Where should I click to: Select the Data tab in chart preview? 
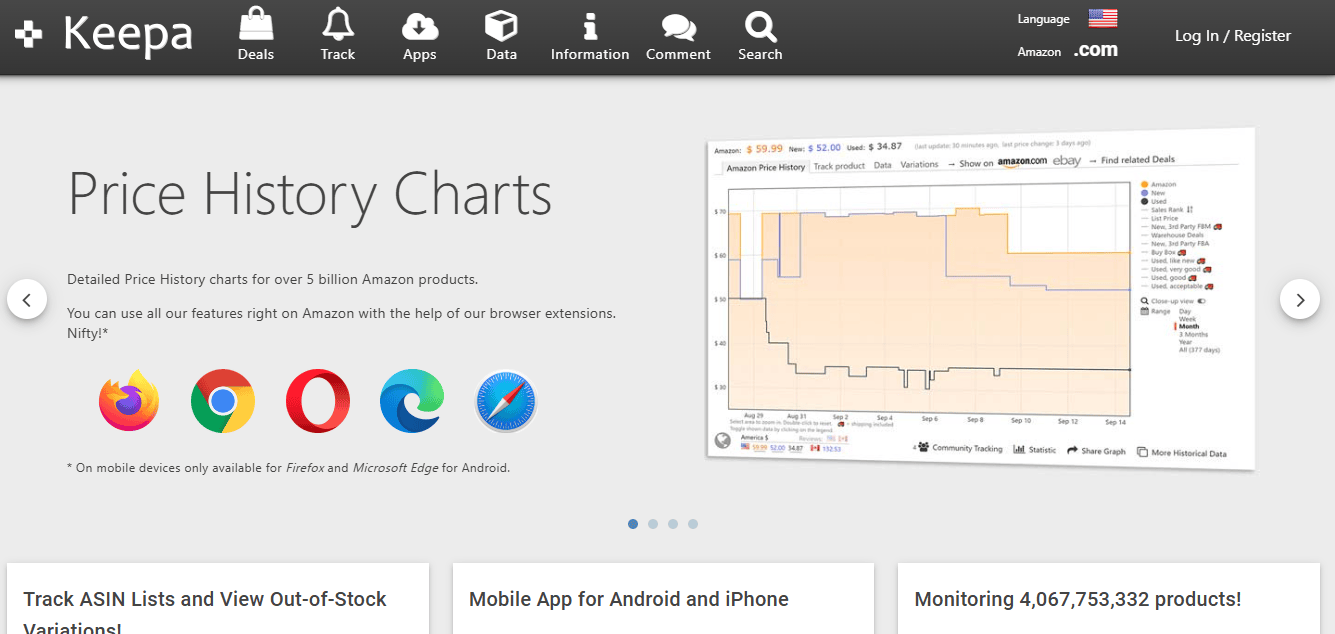(882, 165)
